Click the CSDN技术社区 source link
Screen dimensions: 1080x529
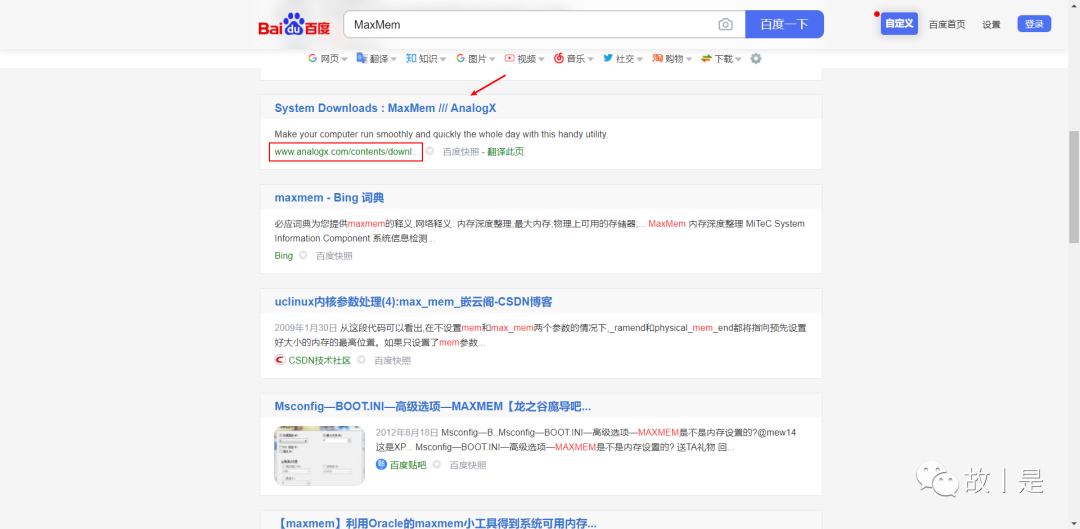(x=320, y=360)
